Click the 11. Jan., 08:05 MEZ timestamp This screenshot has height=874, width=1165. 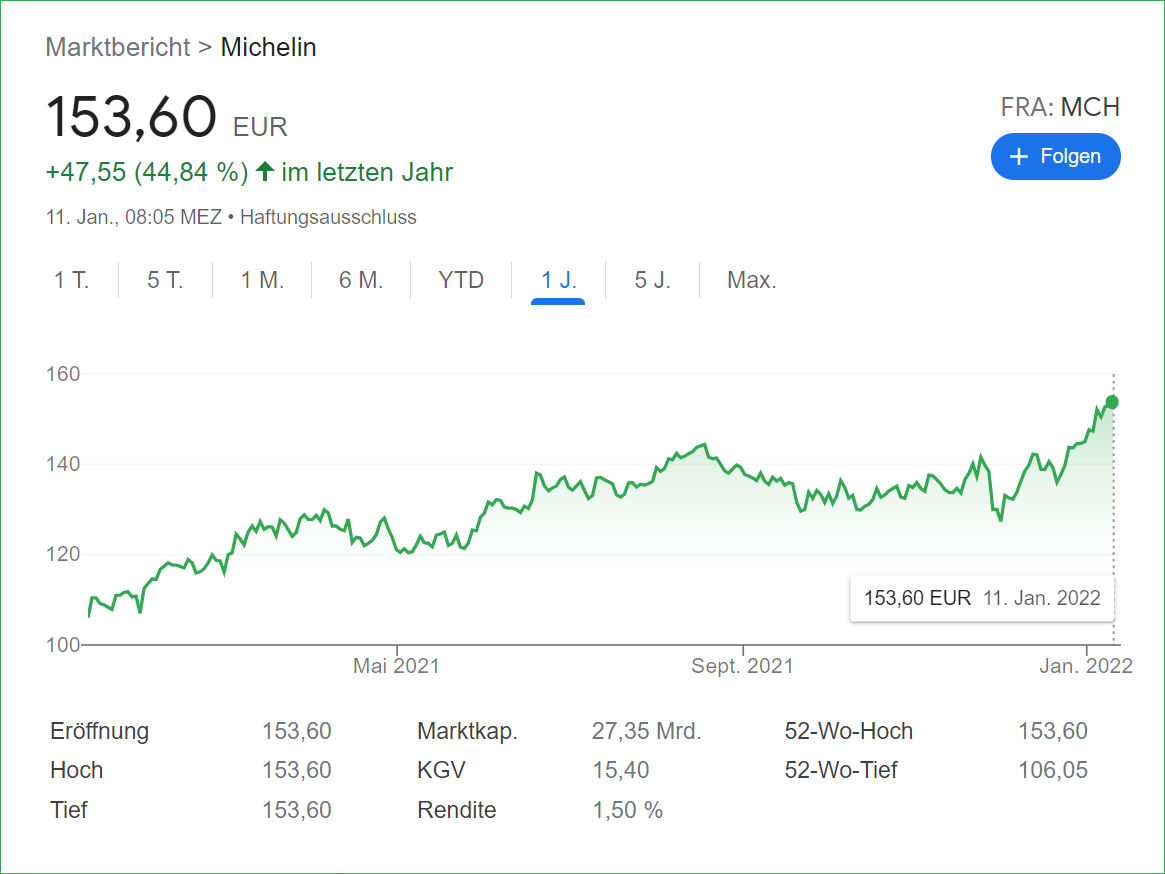(x=134, y=217)
